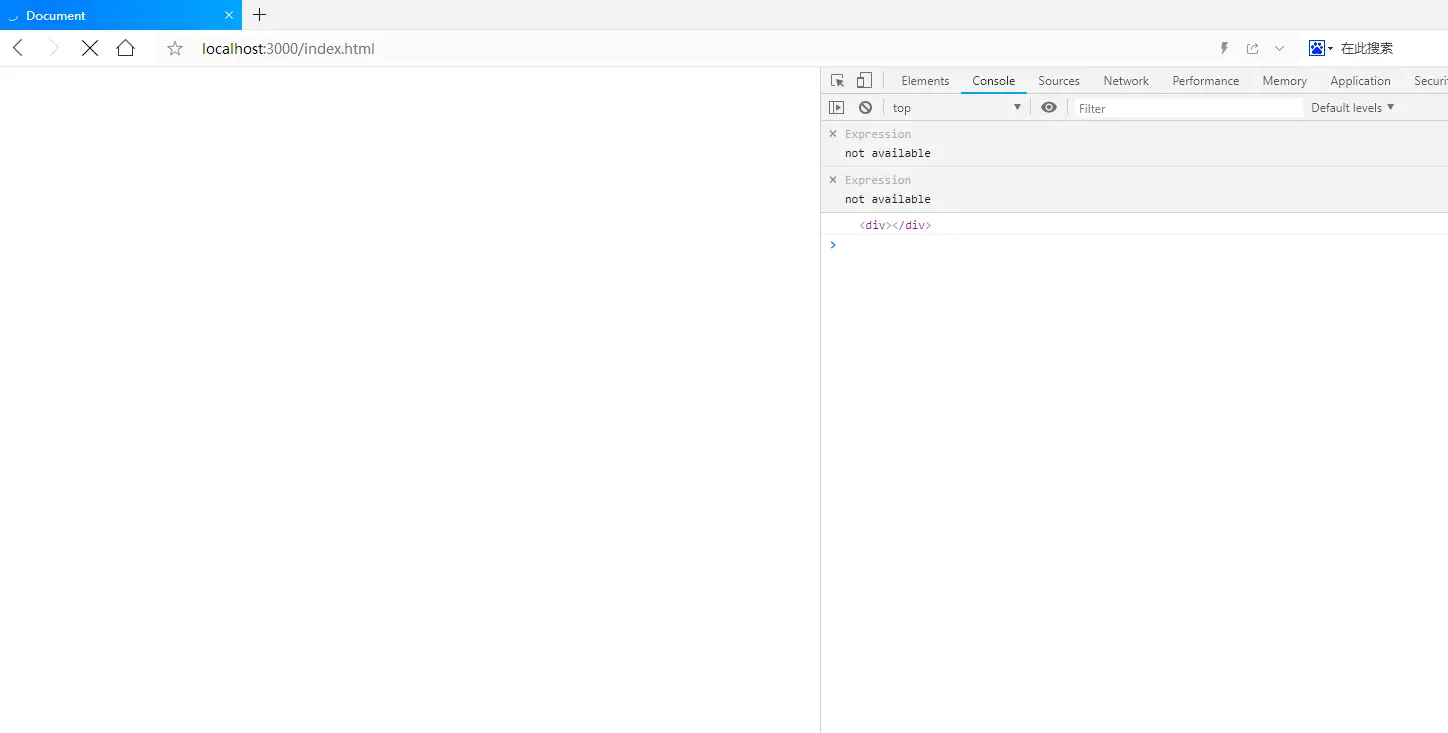Stop loading the current page
Screen dimensions: 1448x733
tap(90, 48)
